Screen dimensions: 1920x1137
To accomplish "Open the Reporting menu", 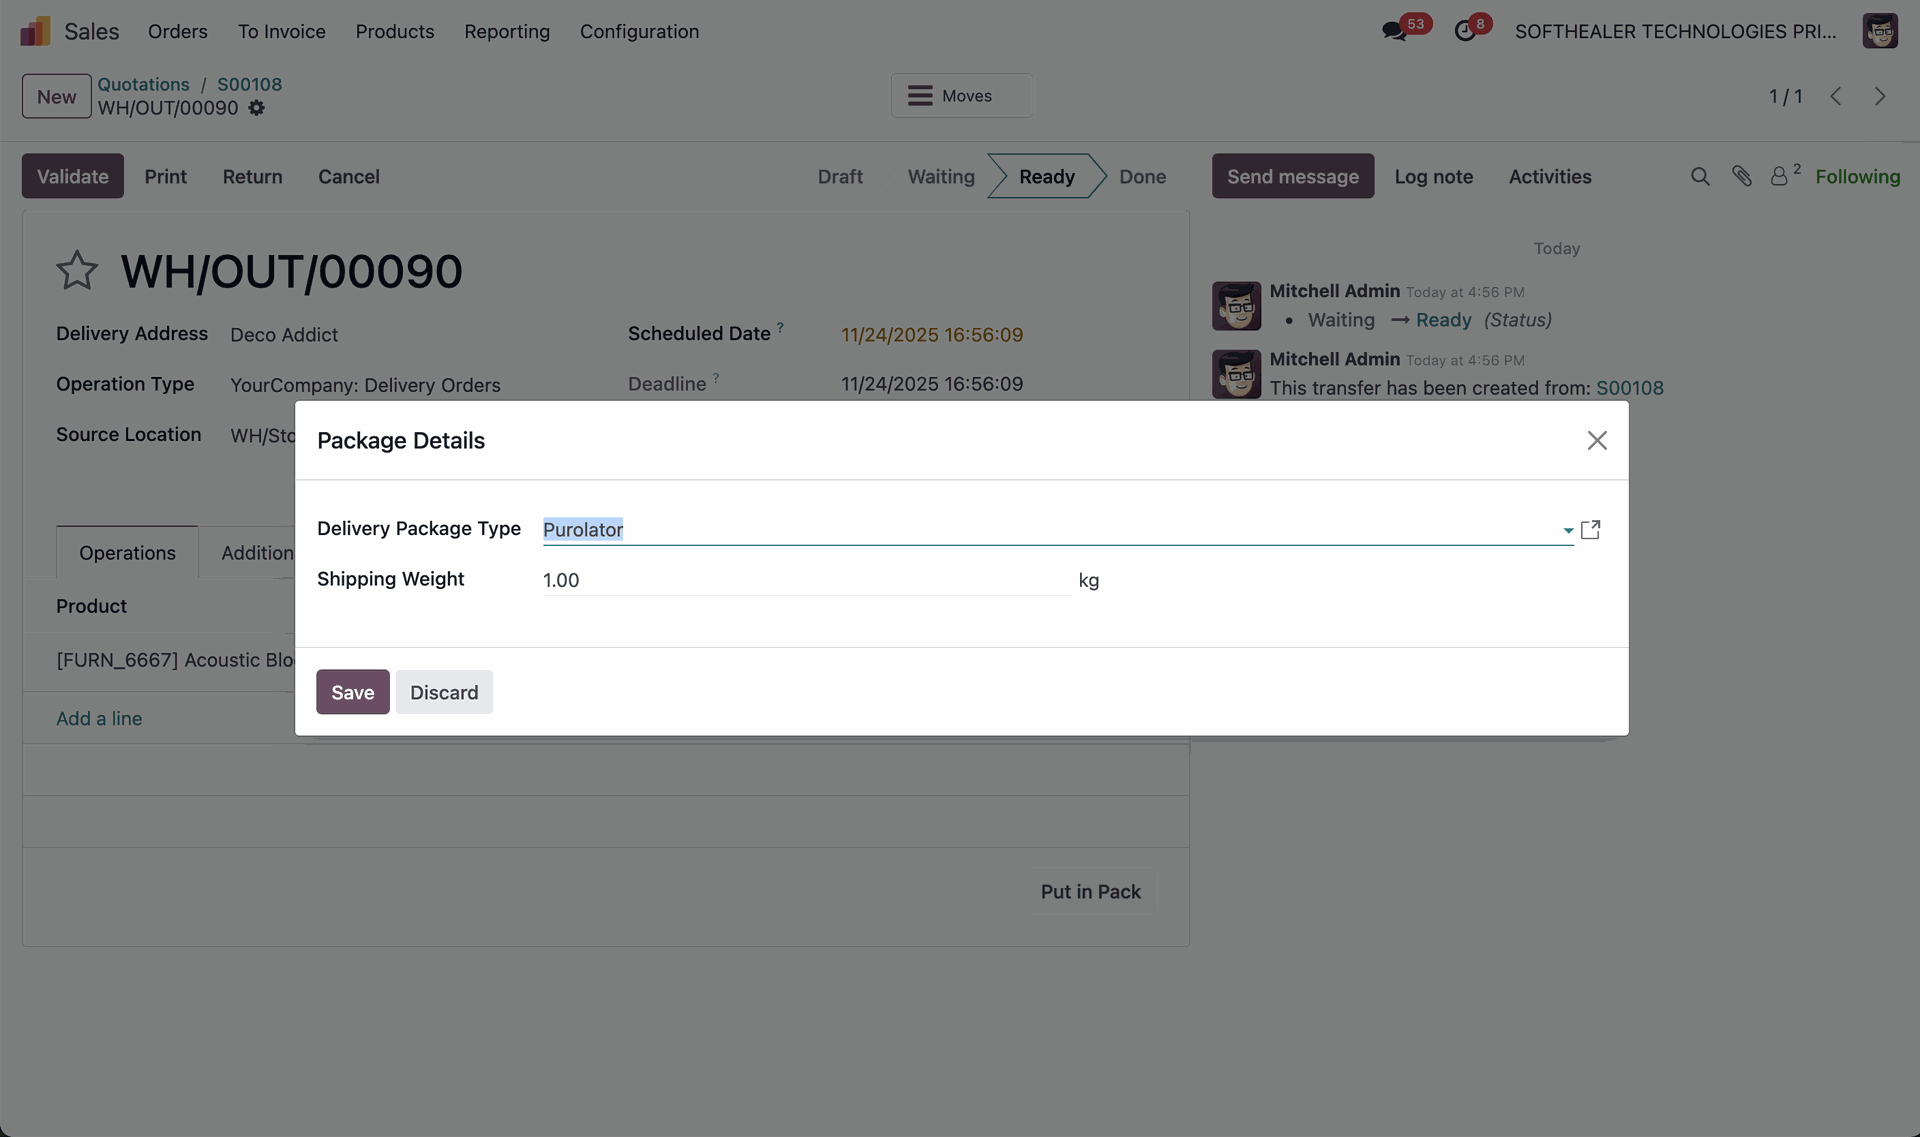I will pos(506,31).
